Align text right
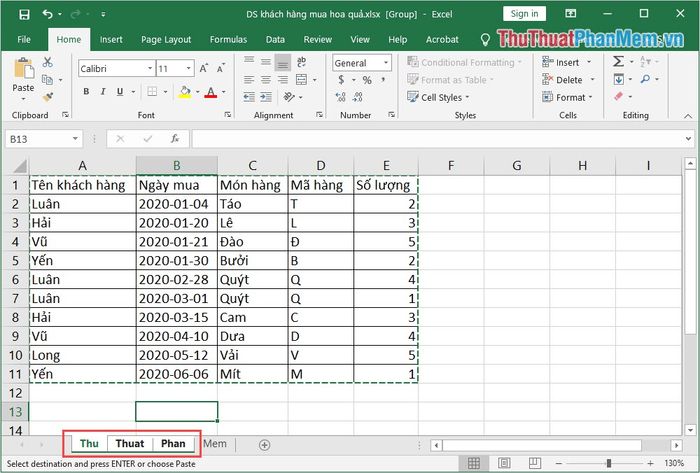The height and width of the screenshot is (473, 700). coord(283,80)
